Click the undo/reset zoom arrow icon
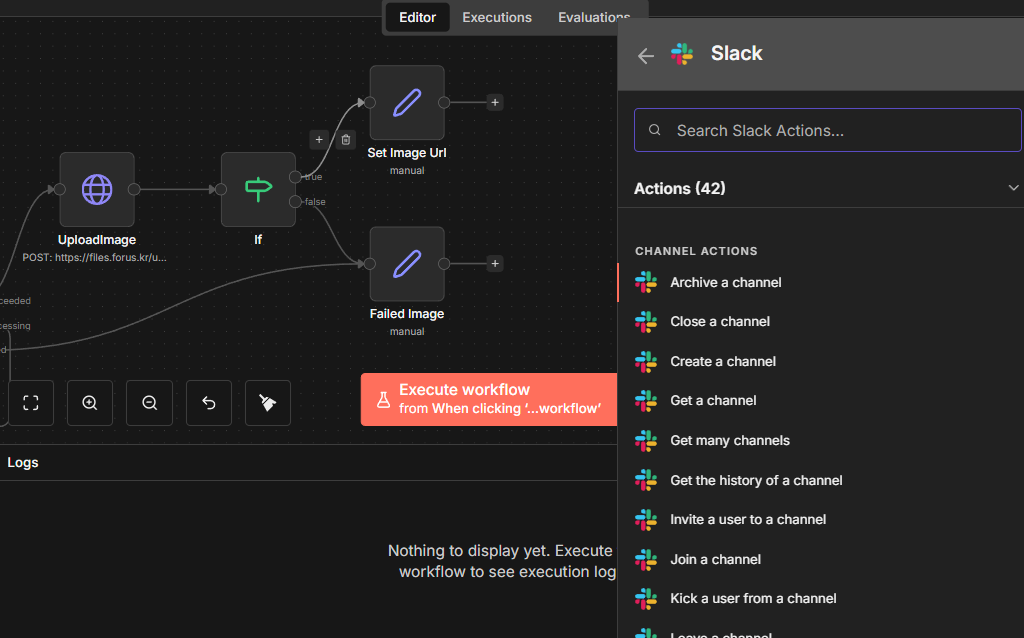The image size is (1024, 638). pos(209,403)
